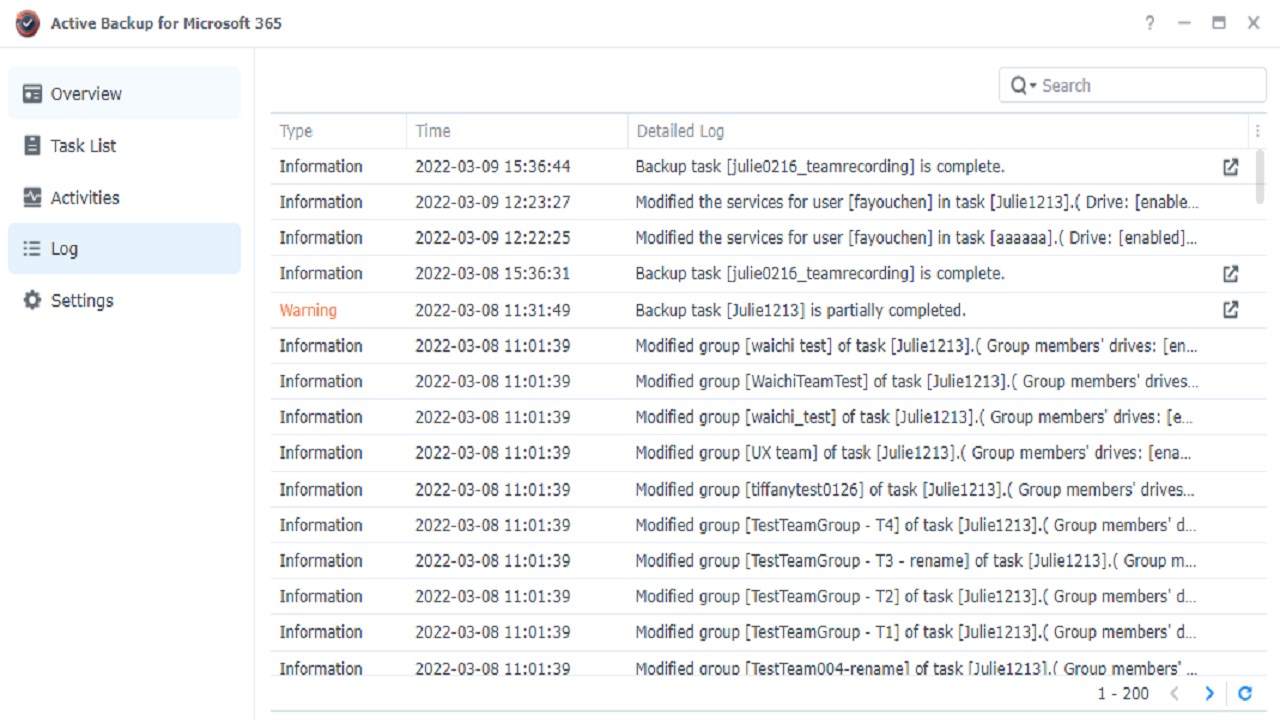Screen dimensions: 1280x720
Task: Minimize the Active Backup window
Action: [1185, 23]
